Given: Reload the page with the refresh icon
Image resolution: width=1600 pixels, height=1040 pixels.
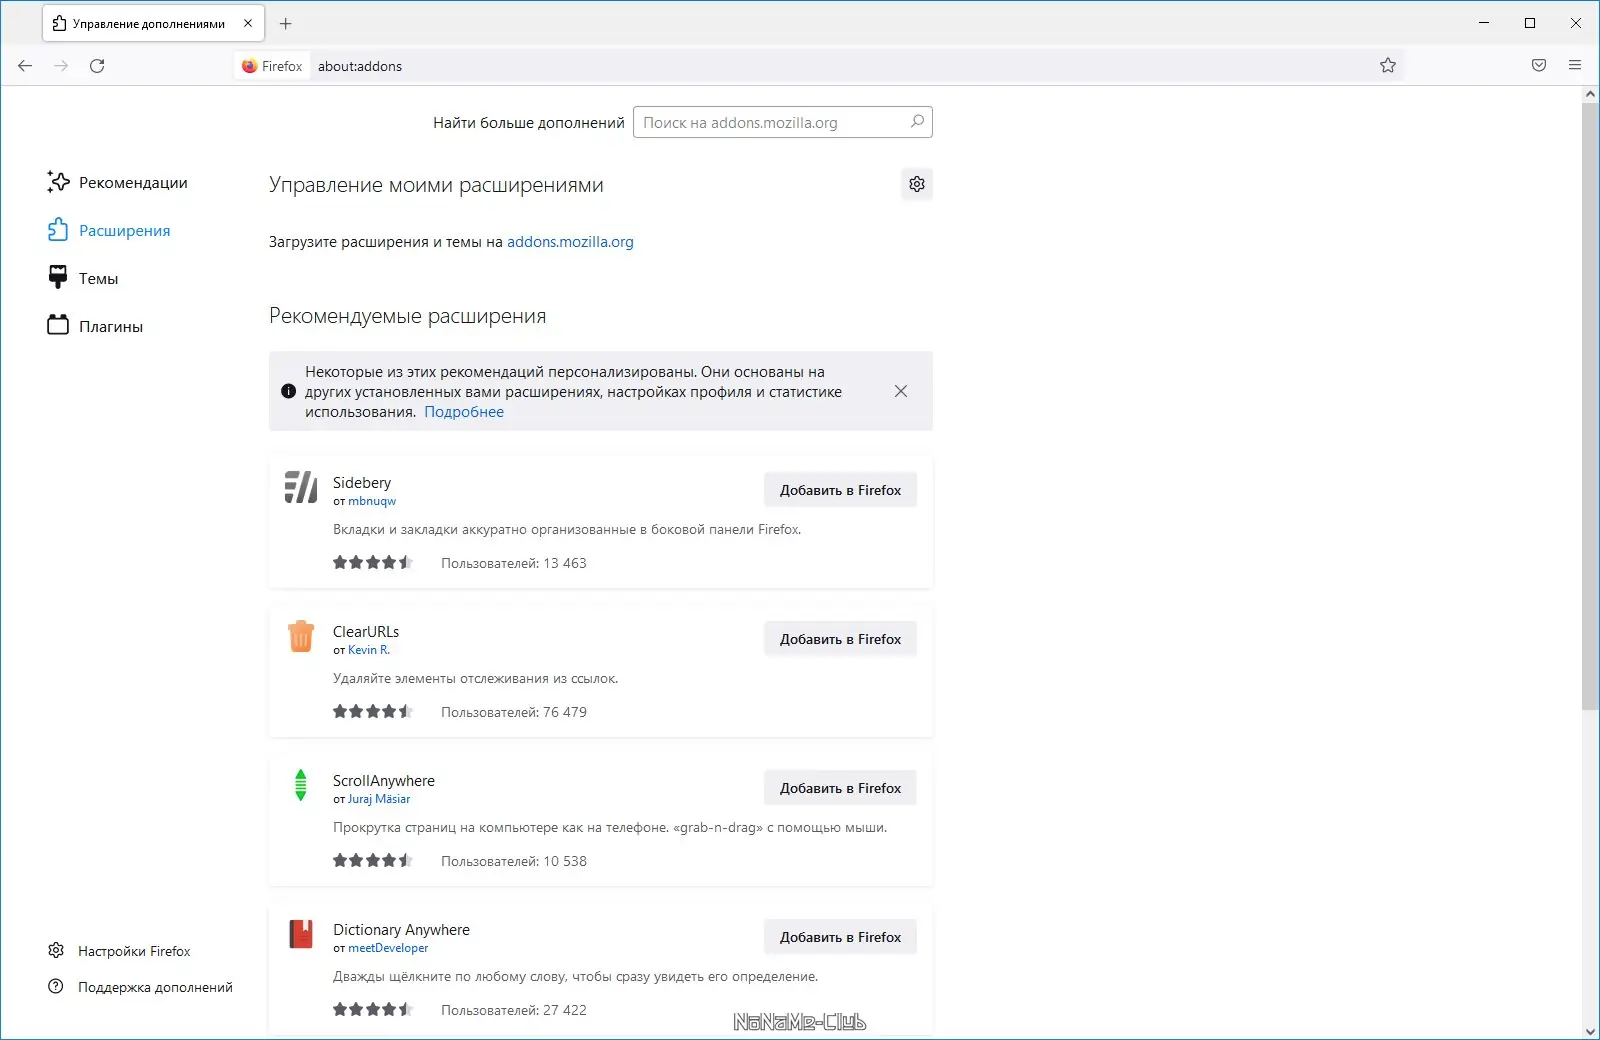Looking at the screenshot, I should [x=97, y=66].
